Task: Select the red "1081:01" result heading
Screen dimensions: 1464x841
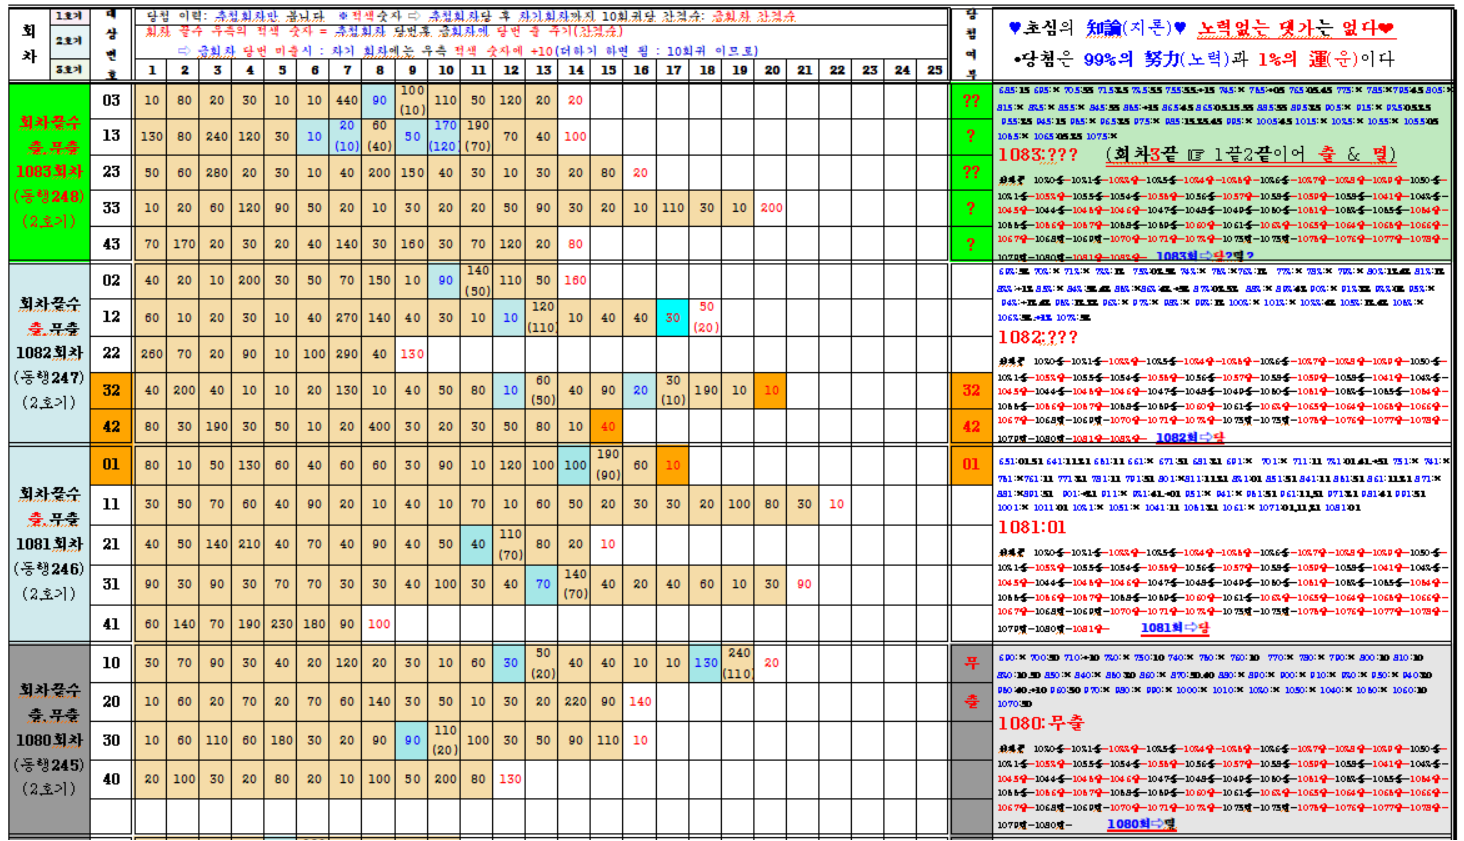Action: 1031,527
